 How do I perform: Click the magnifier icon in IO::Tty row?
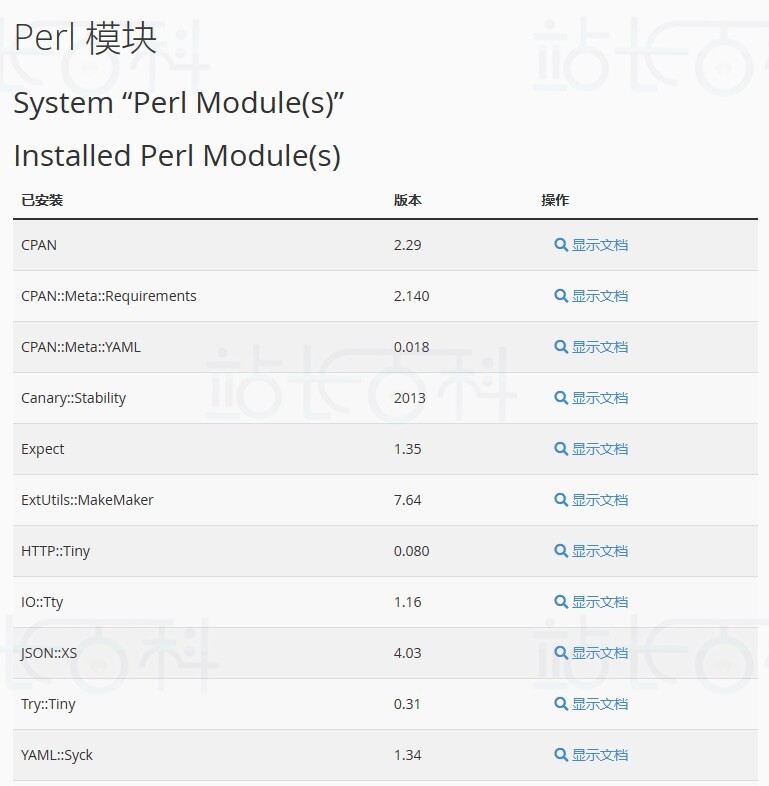(560, 602)
